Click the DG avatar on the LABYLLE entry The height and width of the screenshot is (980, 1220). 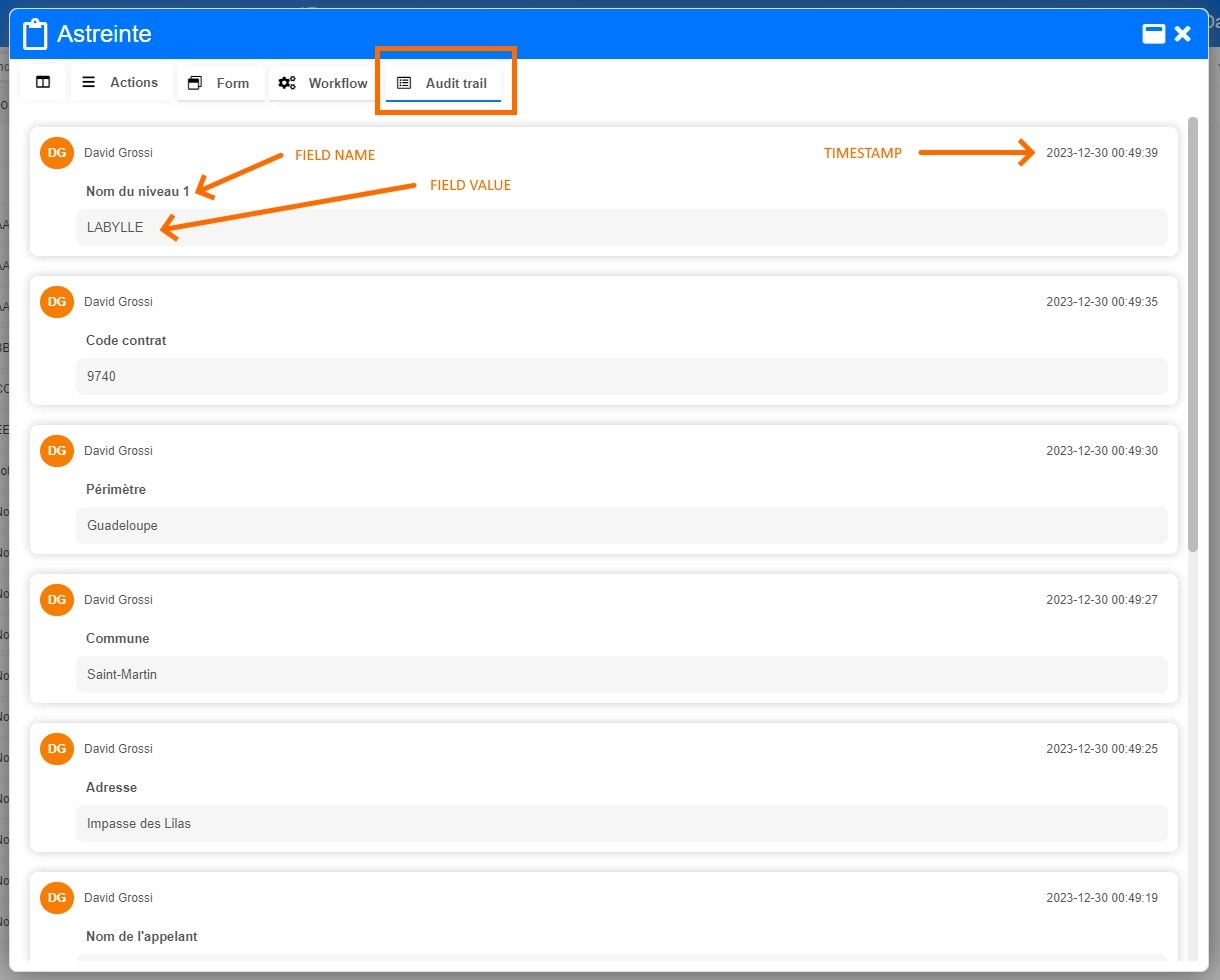56,153
